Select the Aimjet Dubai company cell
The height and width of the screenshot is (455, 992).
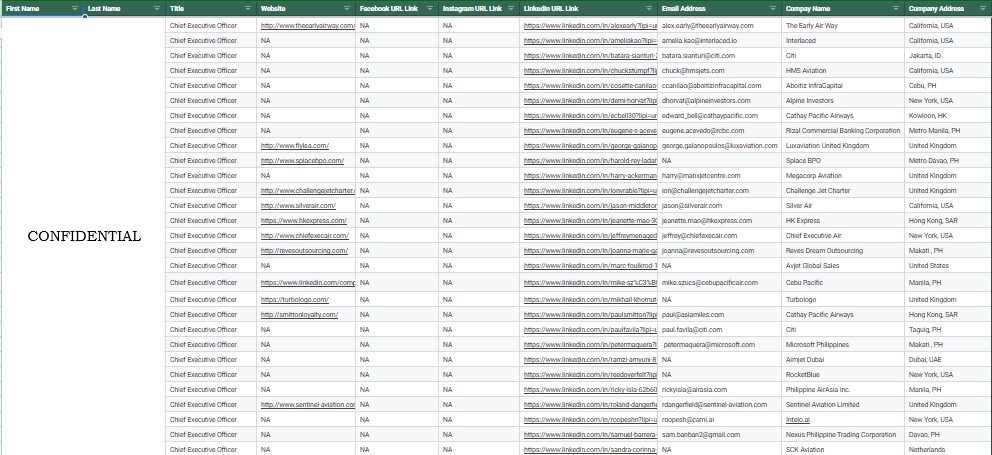843,359
